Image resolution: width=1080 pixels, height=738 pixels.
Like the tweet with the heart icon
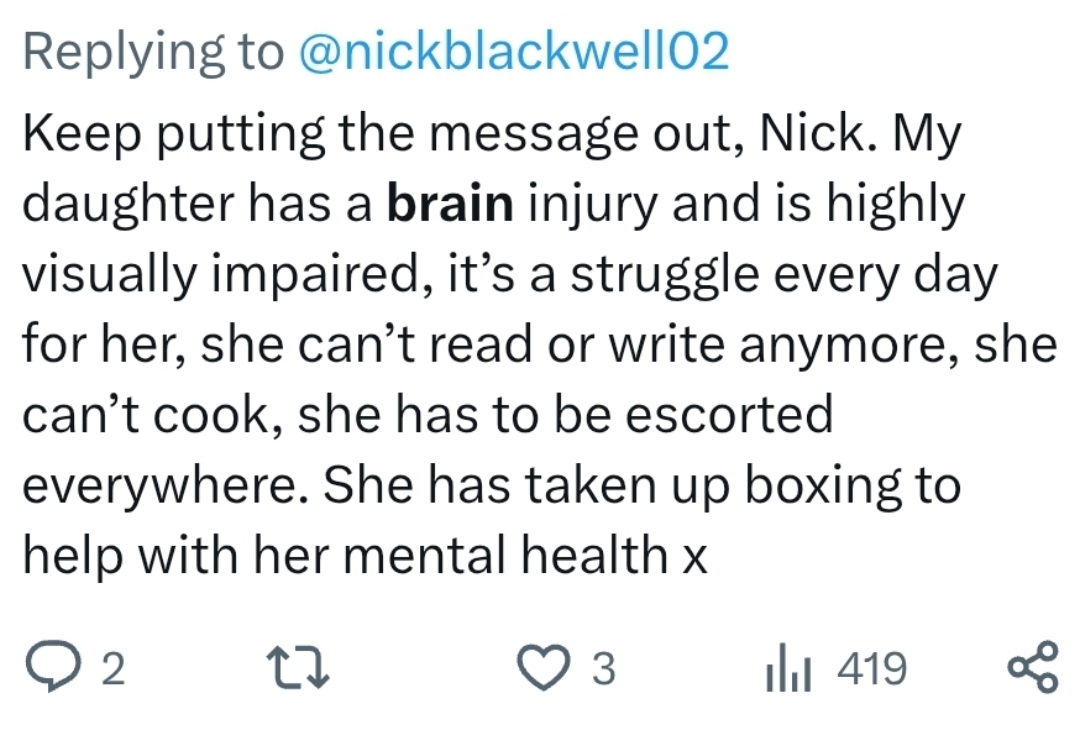[x=544, y=667]
